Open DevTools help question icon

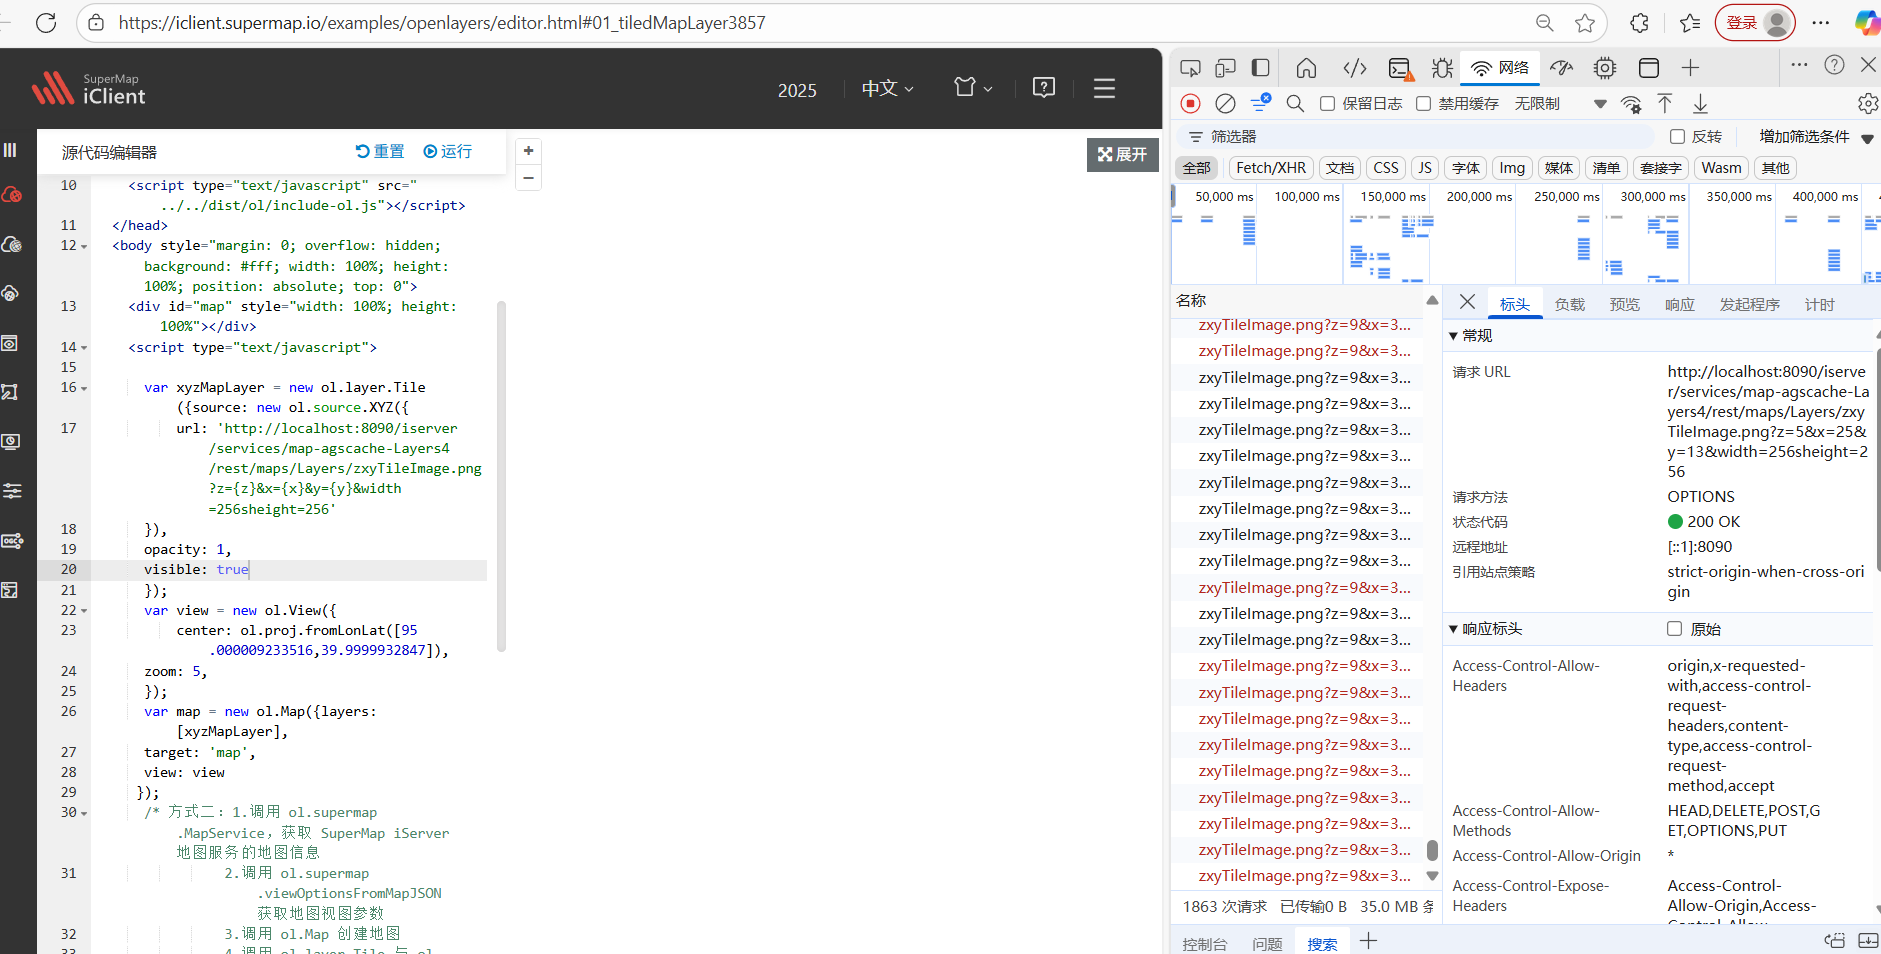[x=1834, y=65]
